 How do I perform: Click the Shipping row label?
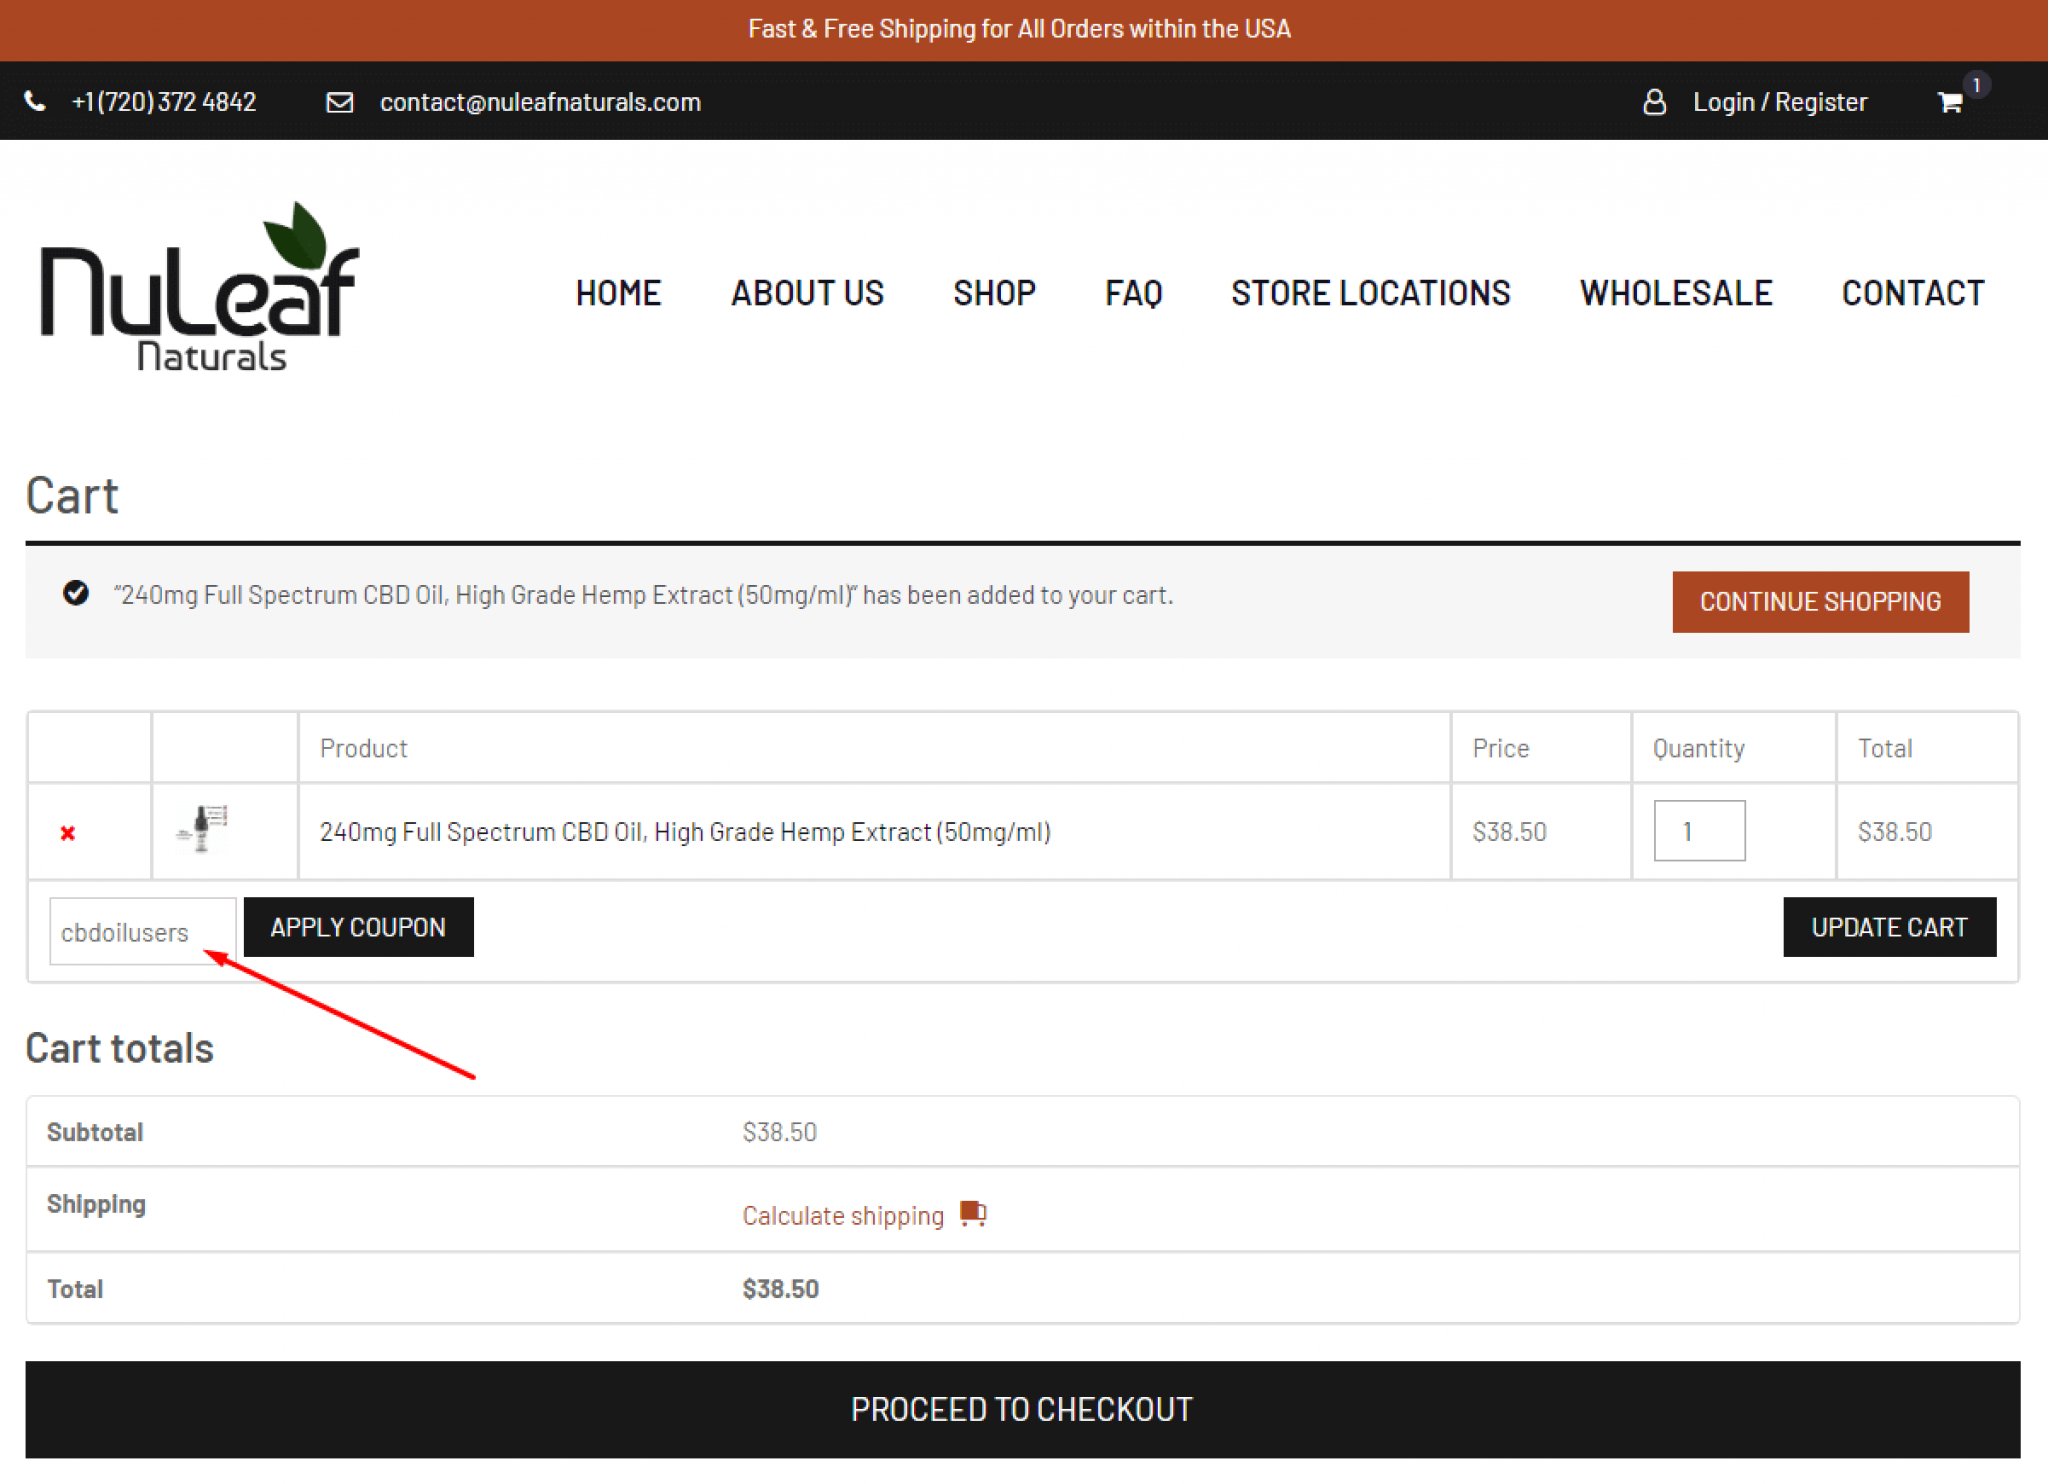[x=96, y=1204]
